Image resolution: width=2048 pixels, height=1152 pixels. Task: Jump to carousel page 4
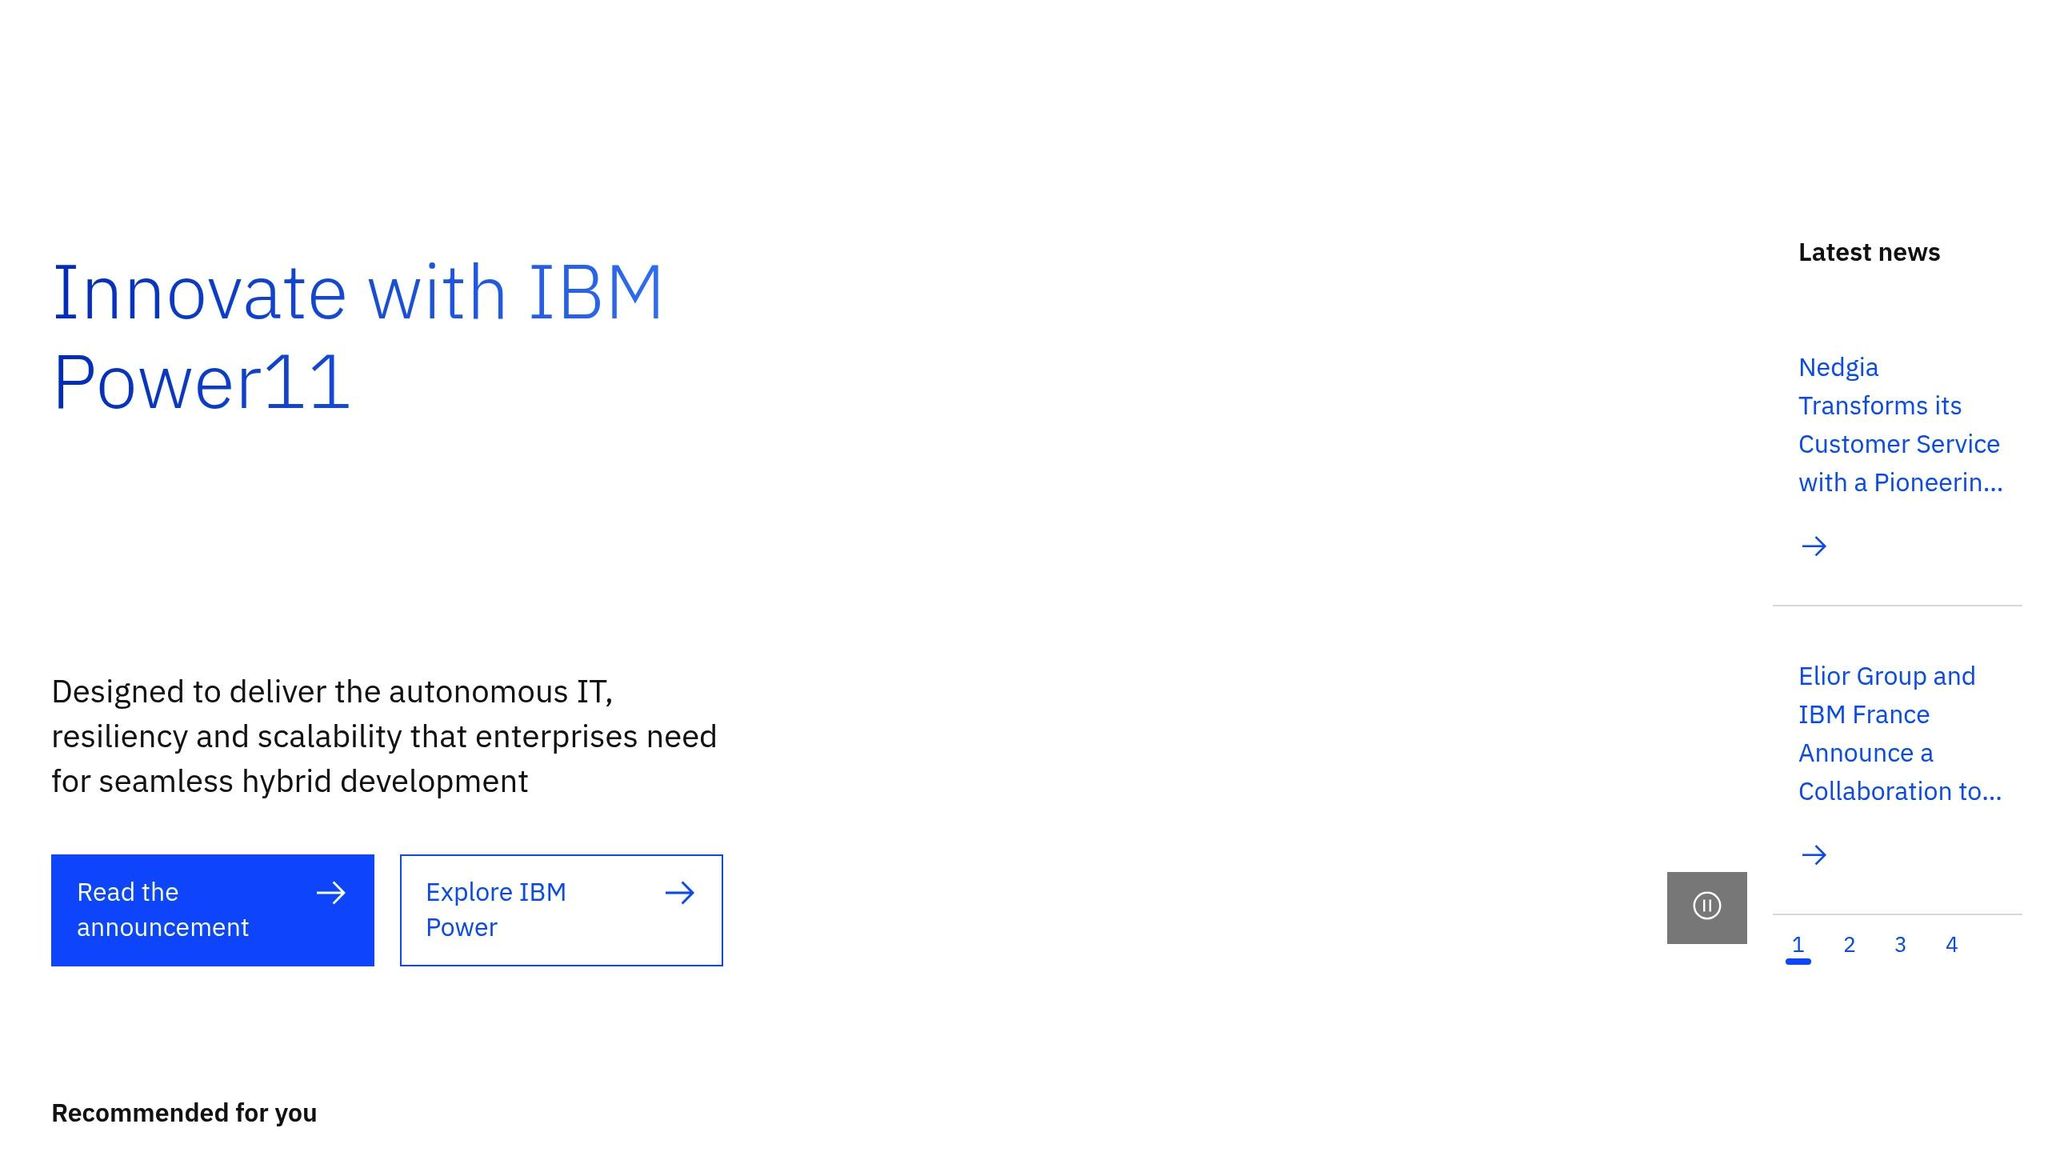1951,945
